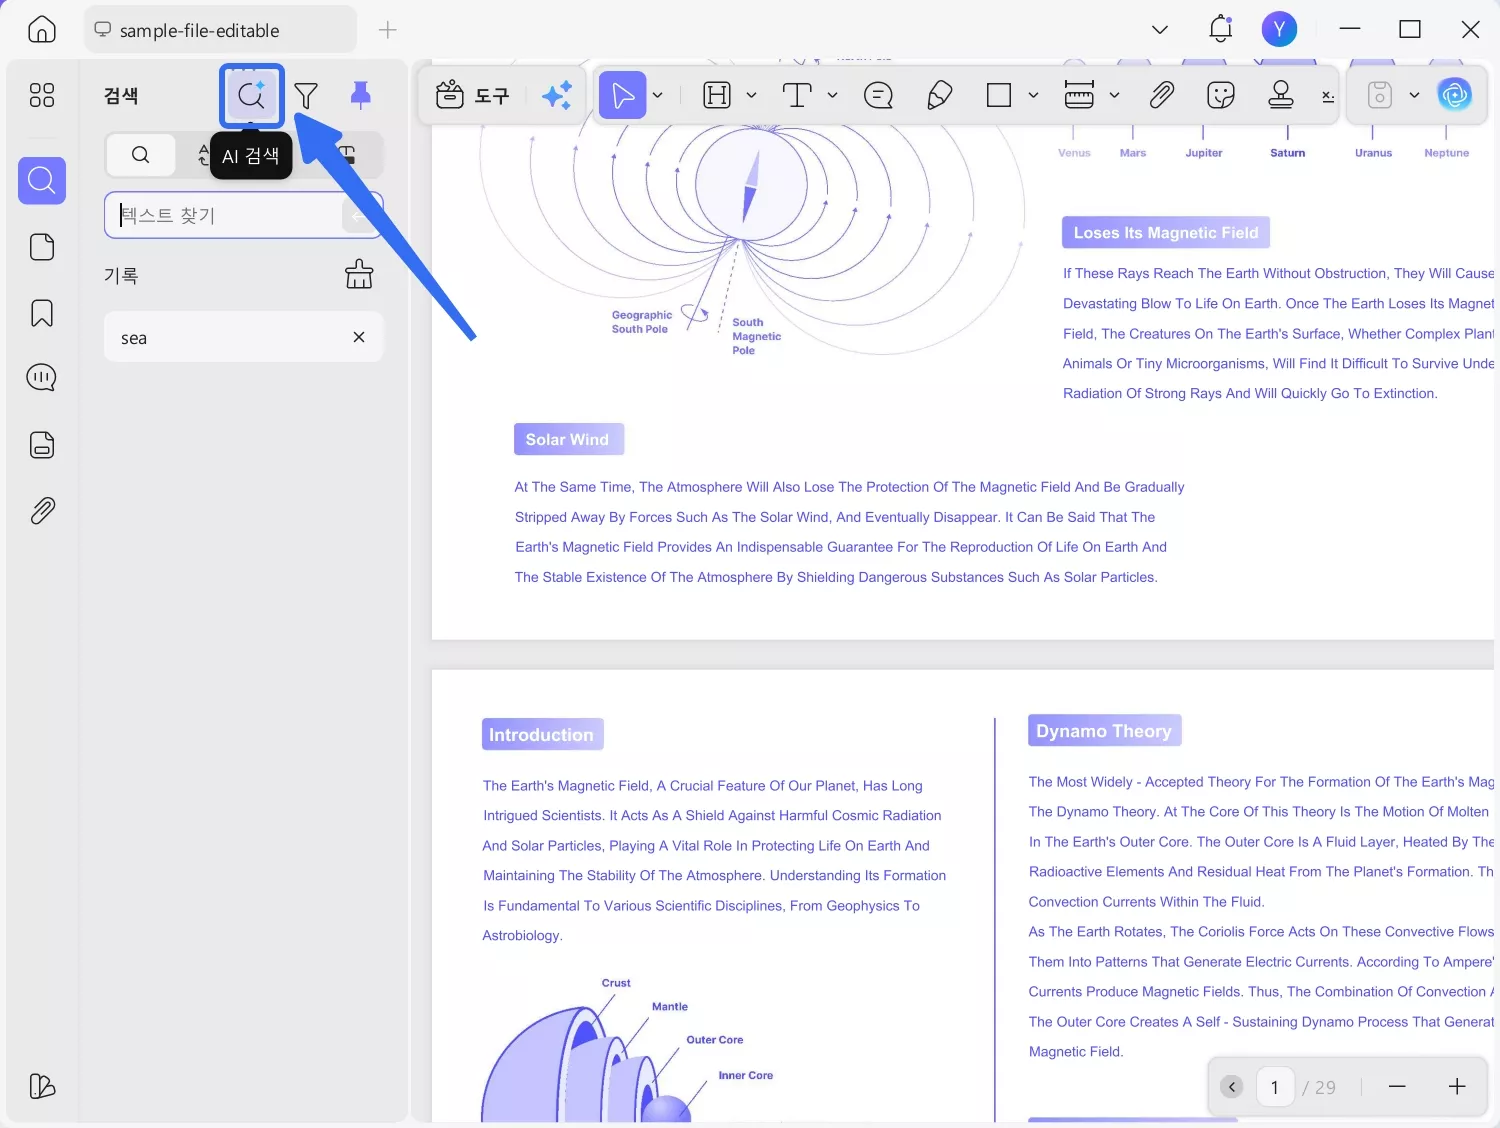Remove the 'sea' history entry
This screenshot has height=1128, width=1500.
tap(359, 337)
